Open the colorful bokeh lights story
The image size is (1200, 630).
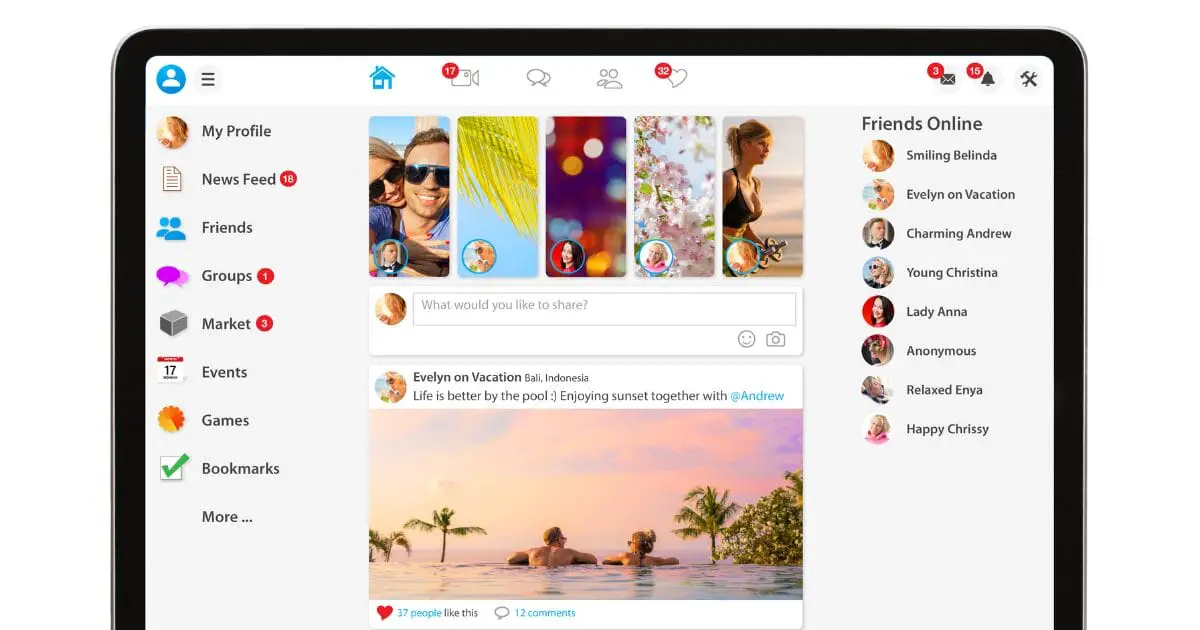click(x=586, y=197)
